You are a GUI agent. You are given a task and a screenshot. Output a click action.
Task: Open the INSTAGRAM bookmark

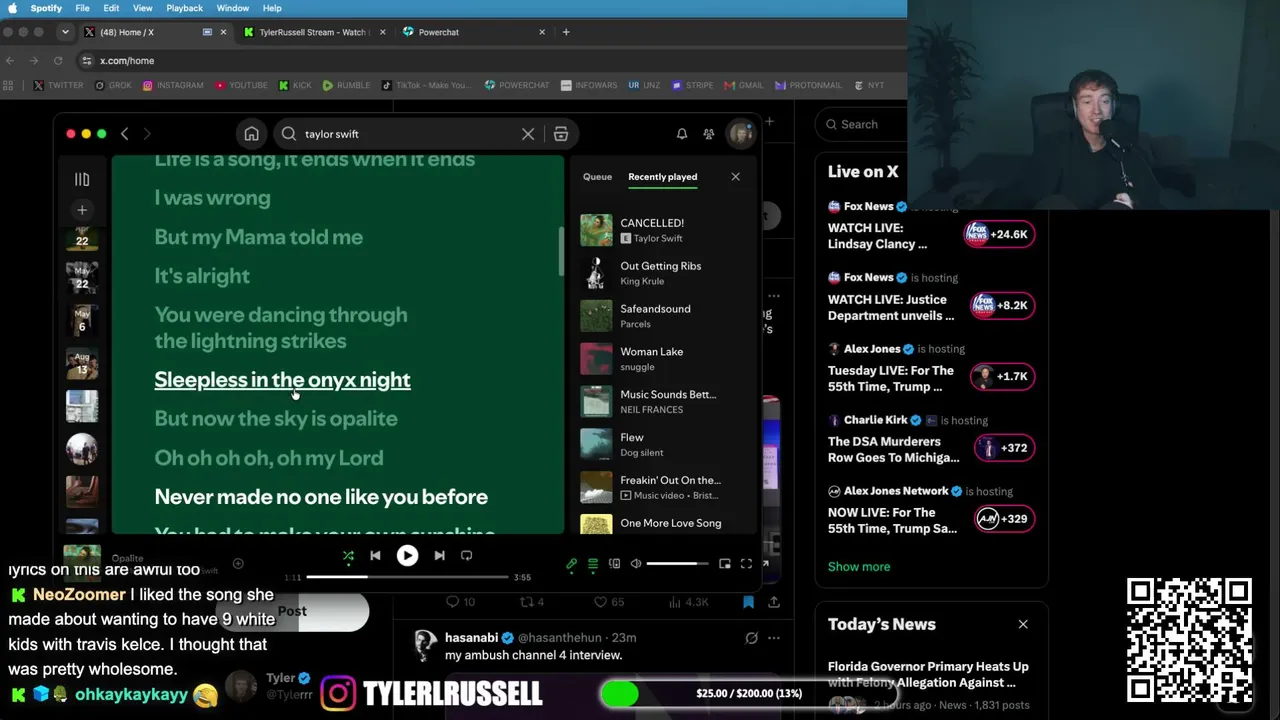pyautogui.click(x=173, y=85)
